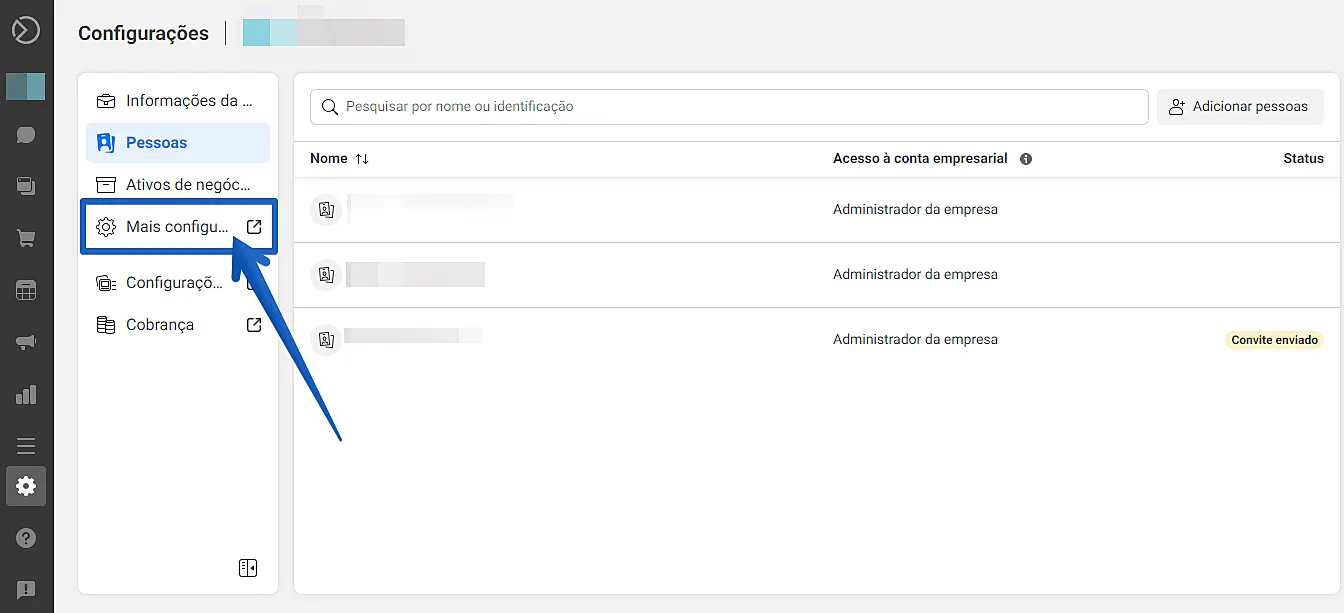Image resolution: width=1344 pixels, height=613 pixels.
Task: Open the Inbox chat bubble icon
Action: tap(26, 134)
